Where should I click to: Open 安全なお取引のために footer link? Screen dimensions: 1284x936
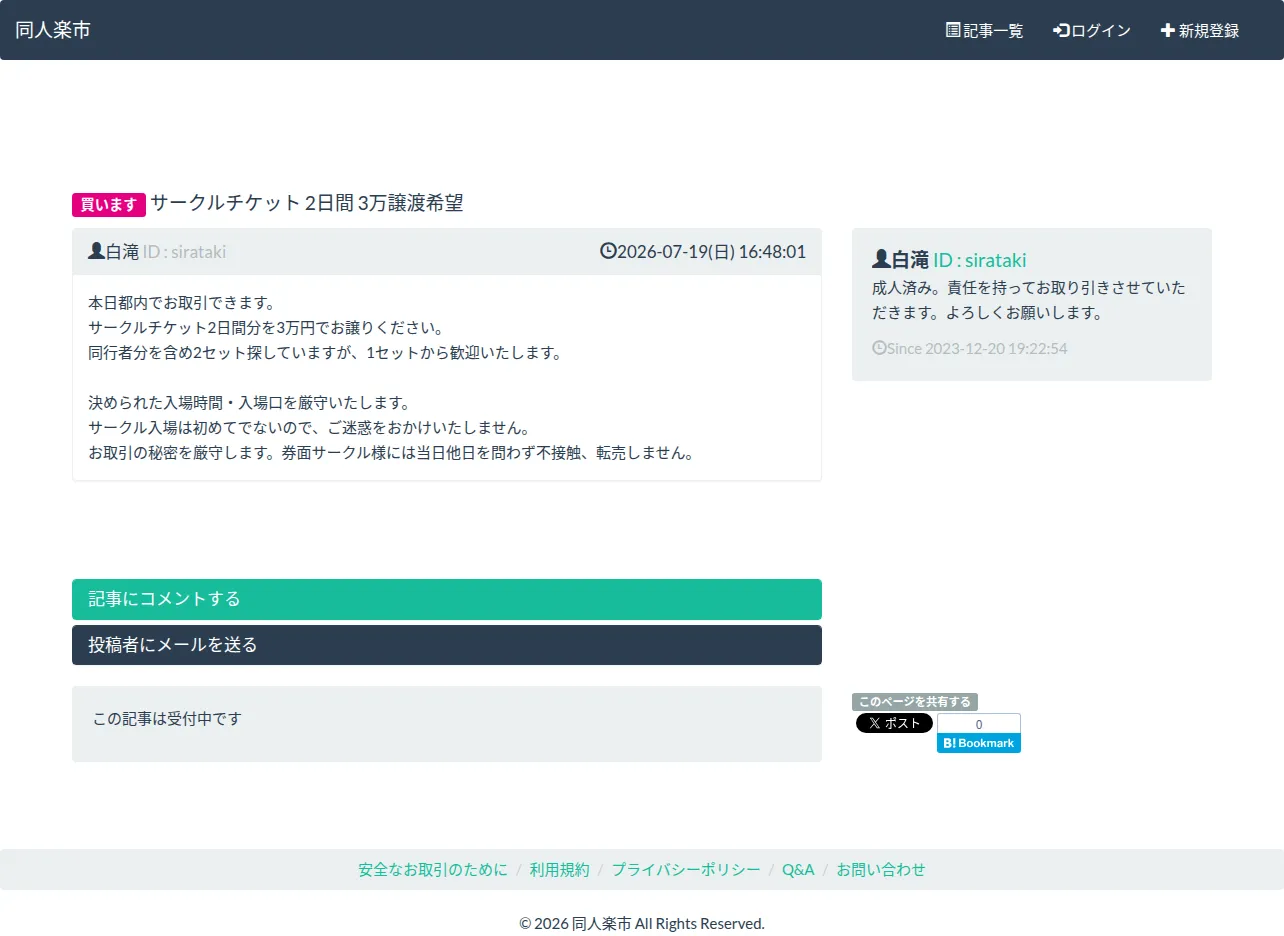(x=433, y=869)
